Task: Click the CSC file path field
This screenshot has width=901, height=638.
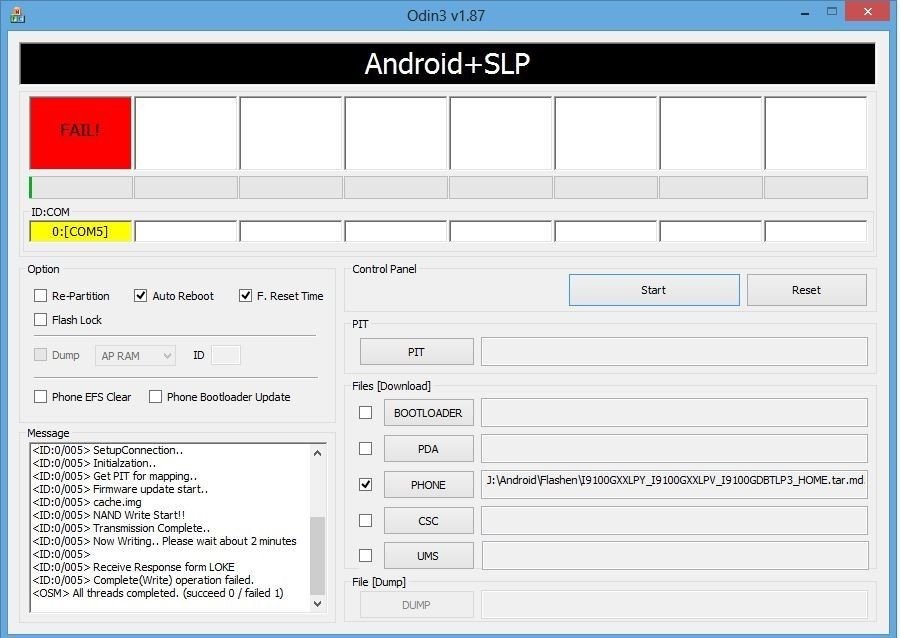Action: click(674, 520)
